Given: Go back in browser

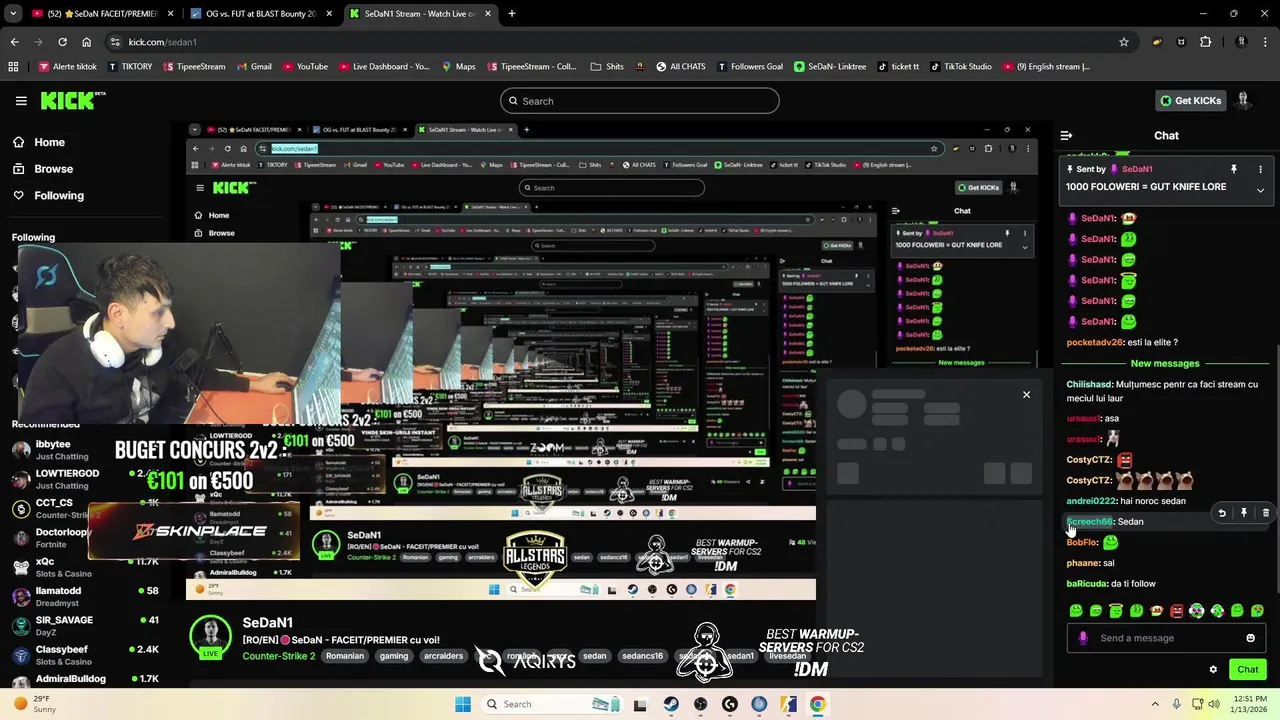Looking at the screenshot, I should tap(14, 42).
